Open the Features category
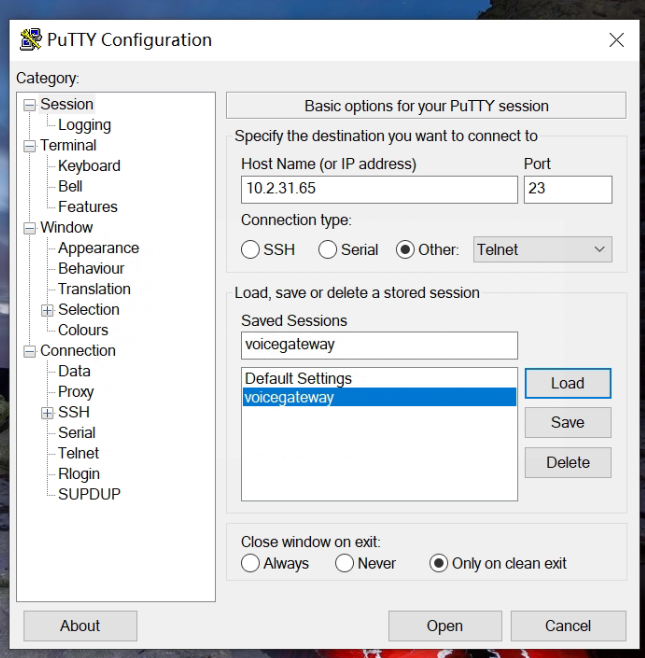 pyautogui.click(x=88, y=207)
